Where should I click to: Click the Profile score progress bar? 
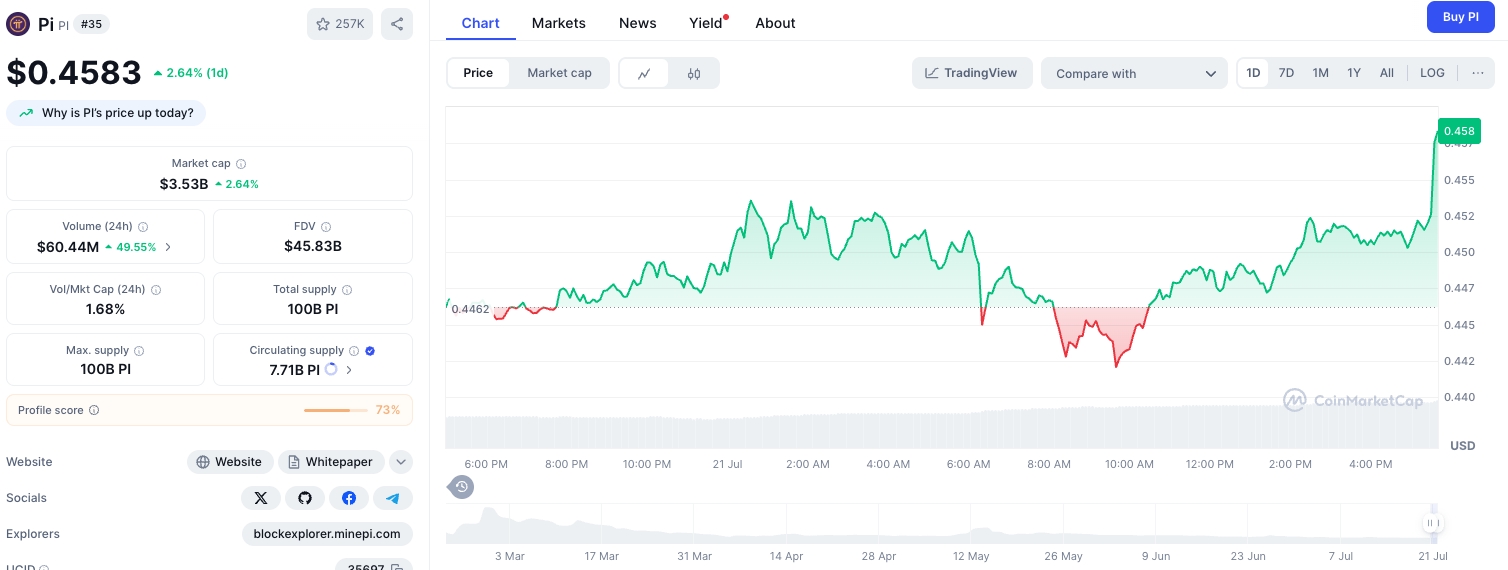[x=336, y=410]
